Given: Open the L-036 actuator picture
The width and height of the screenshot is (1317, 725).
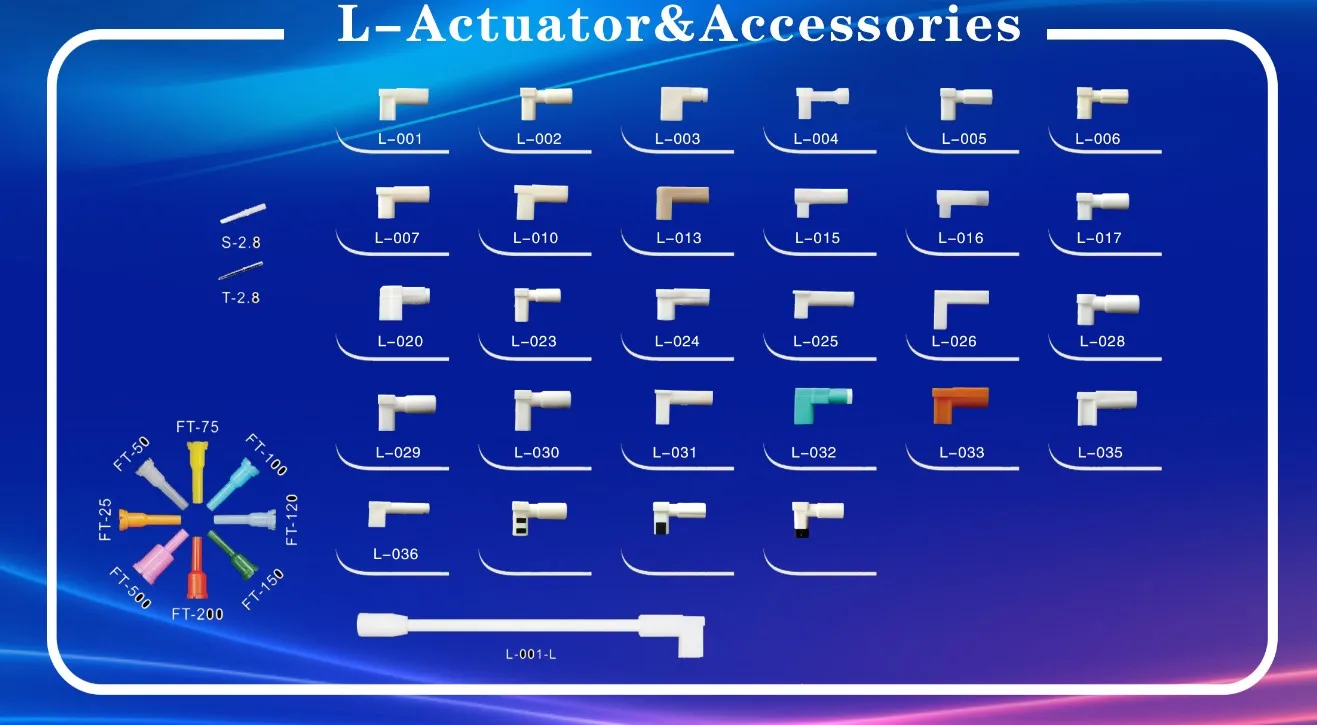Looking at the screenshot, I should tap(398, 513).
